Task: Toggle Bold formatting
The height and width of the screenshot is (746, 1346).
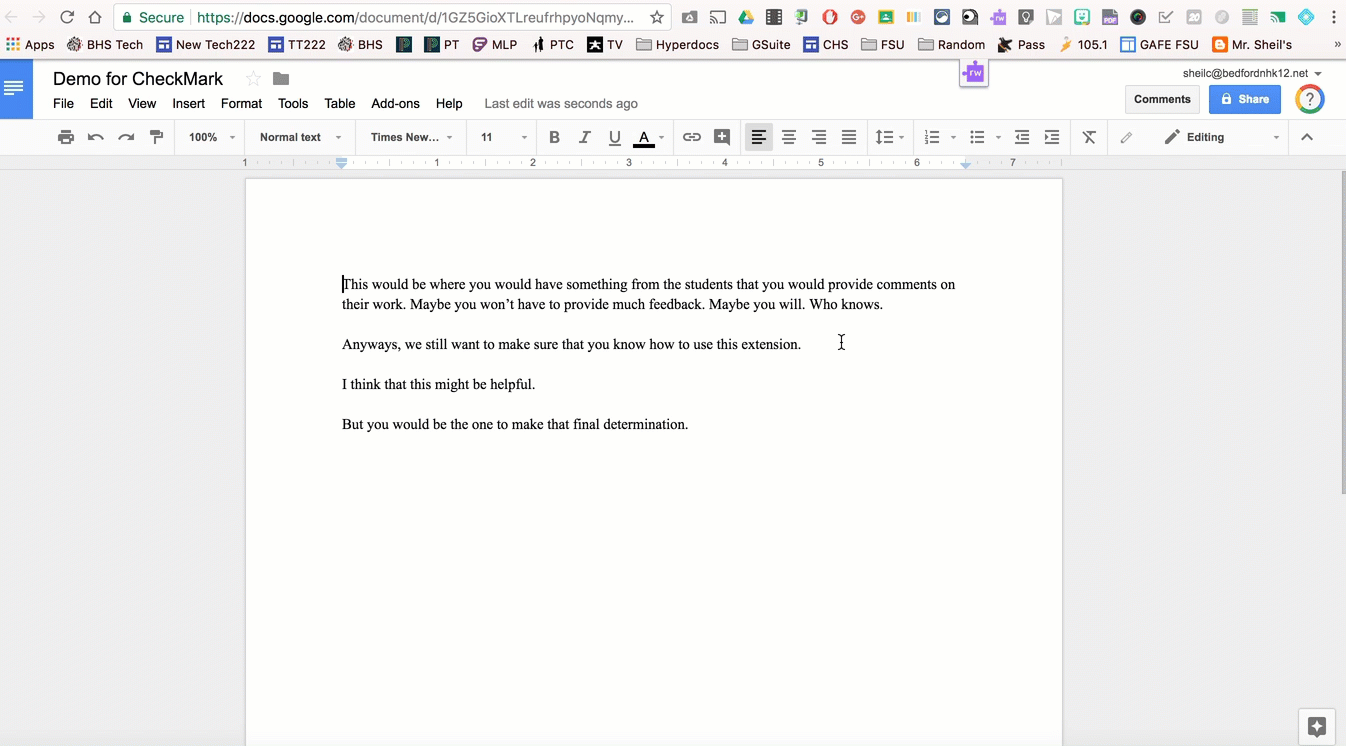Action: [x=554, y=137]
